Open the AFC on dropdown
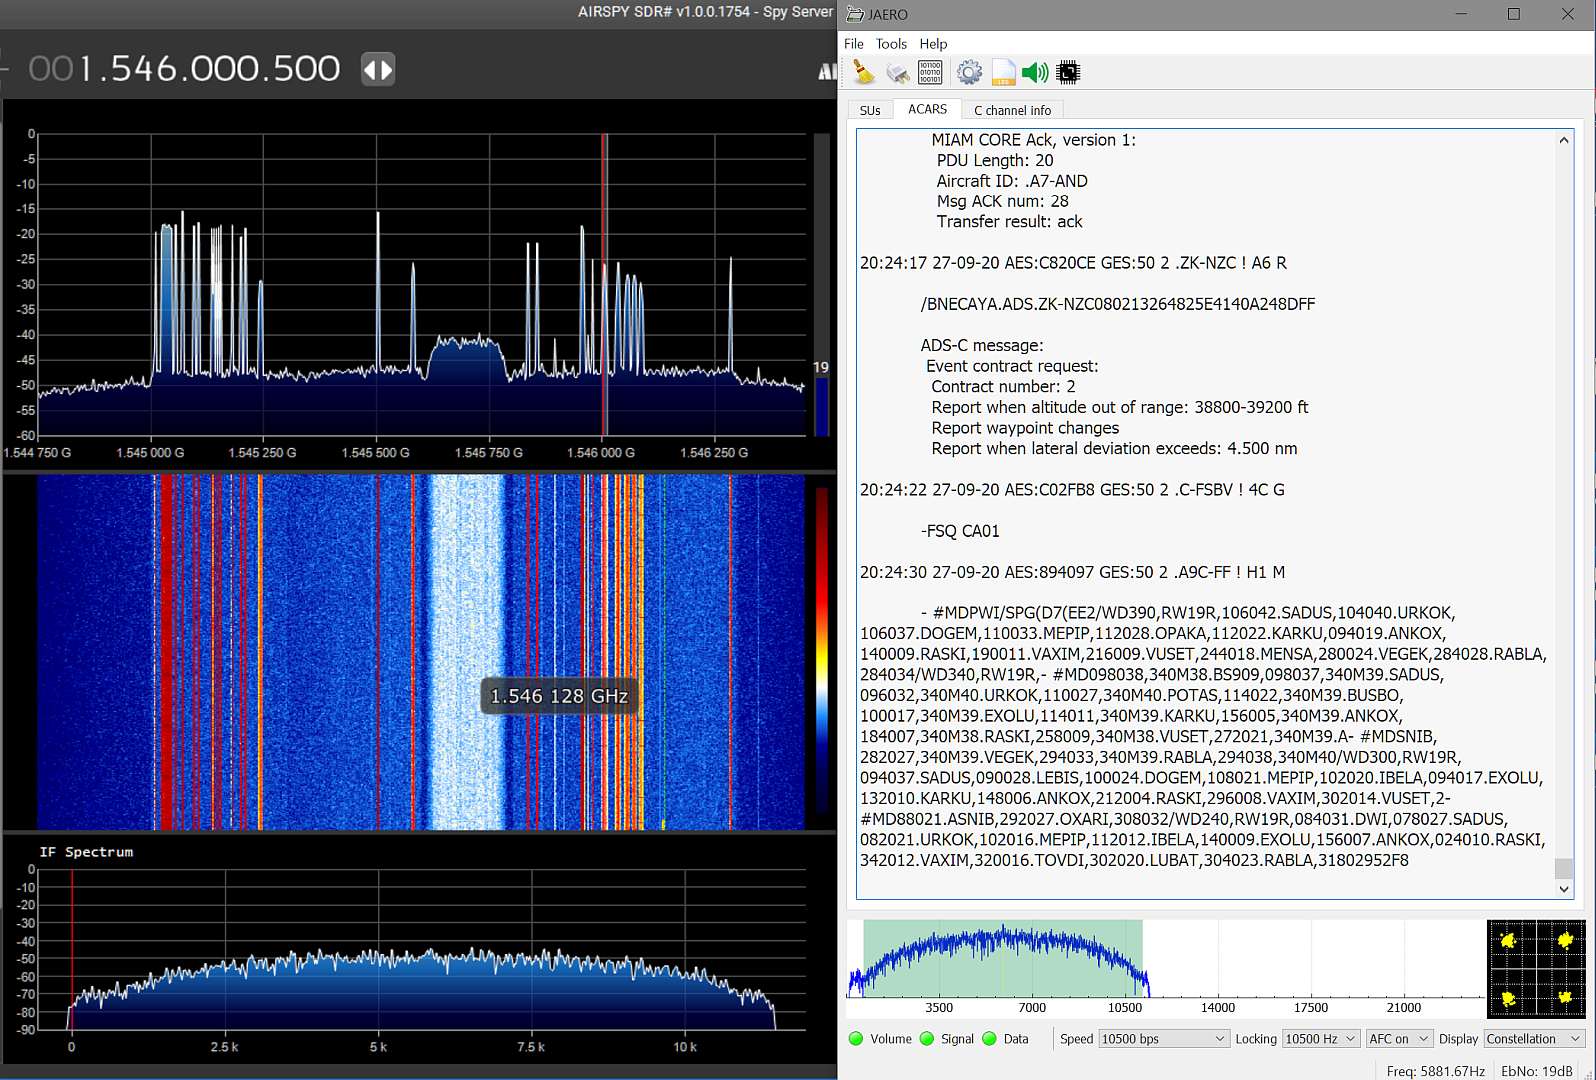The height and width of the screenshot is (1080, 1596). pos(1399,1039)
